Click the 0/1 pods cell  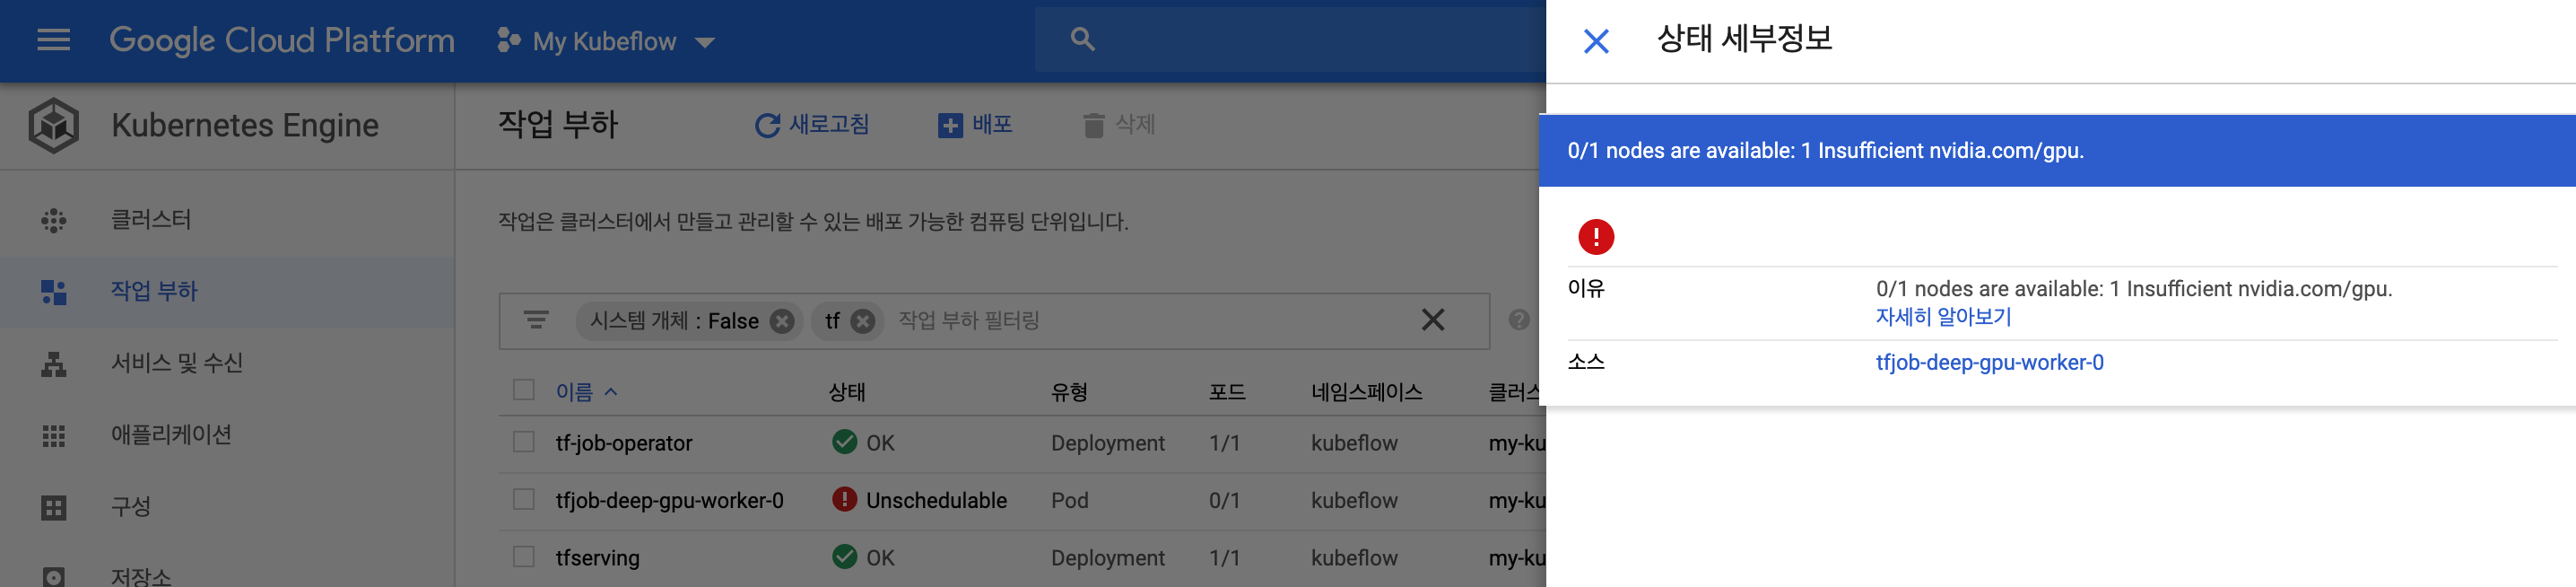point(1224,500)
